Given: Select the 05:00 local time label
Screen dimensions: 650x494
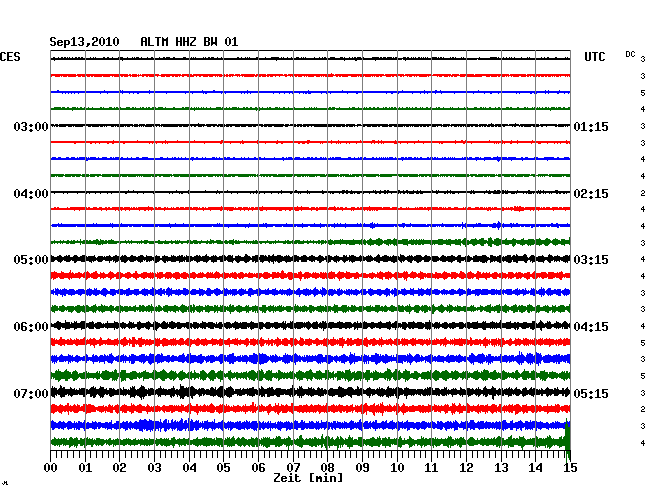Looking at the screenshot, I should click(x=31, y=260).
